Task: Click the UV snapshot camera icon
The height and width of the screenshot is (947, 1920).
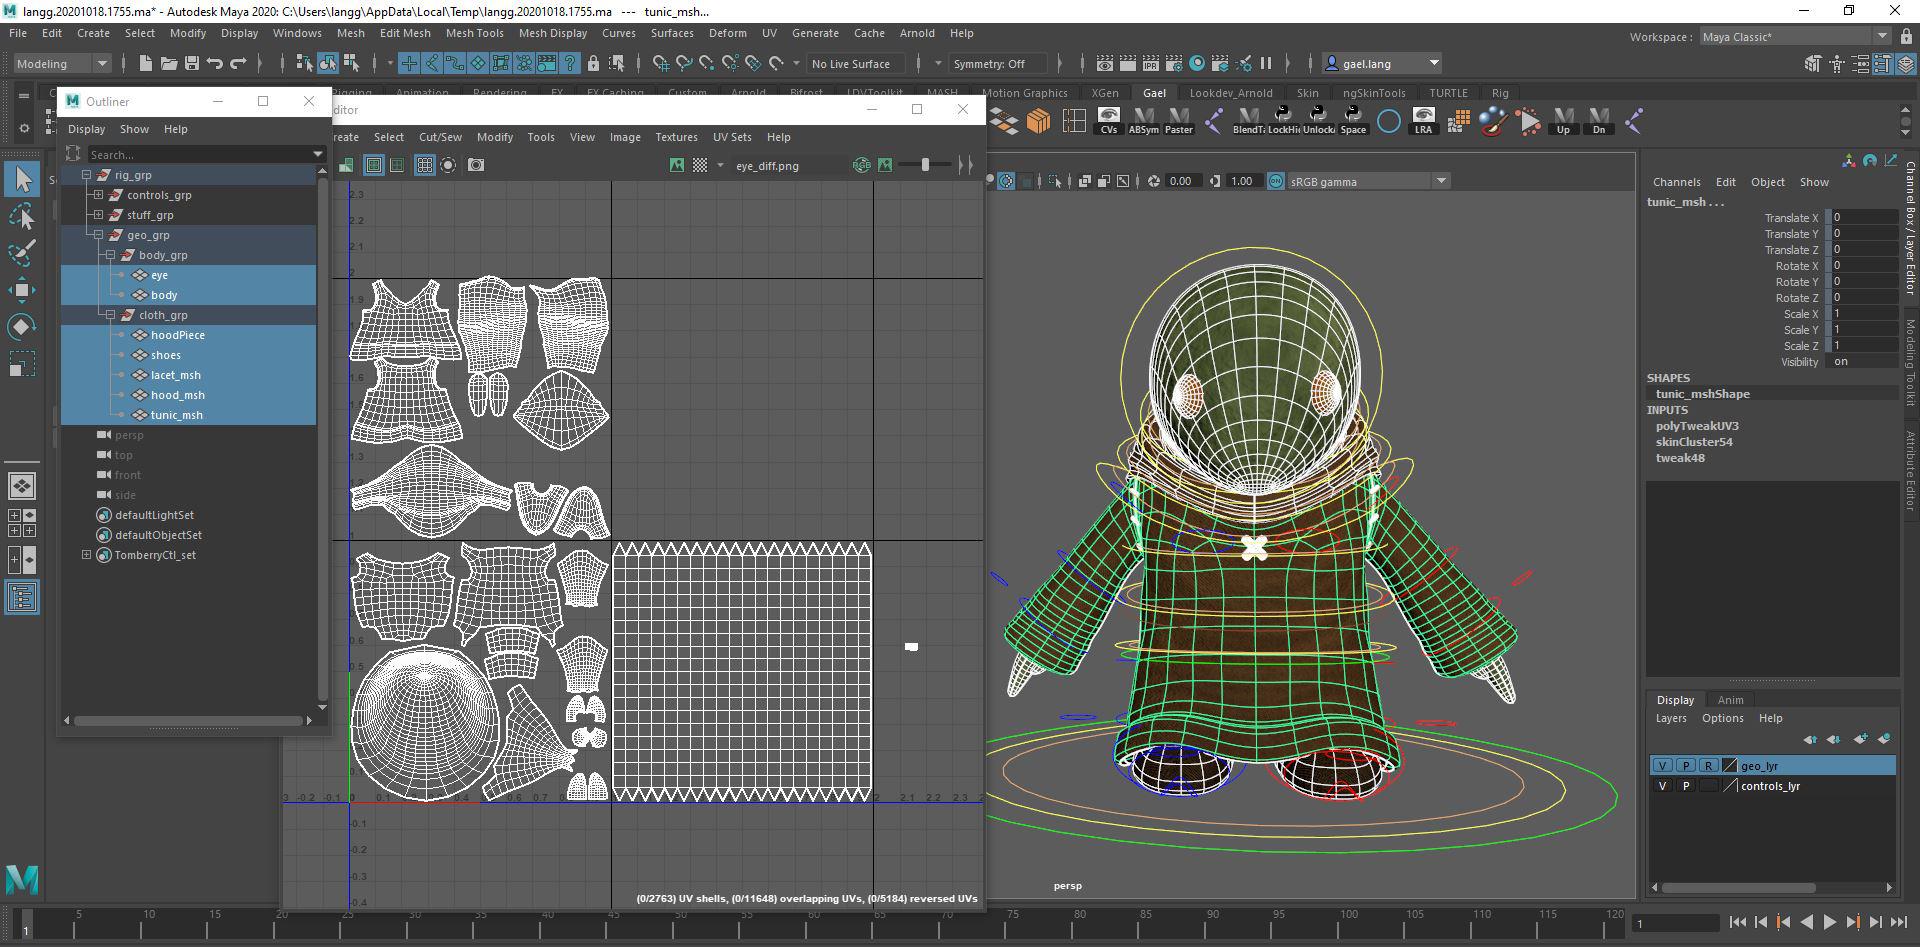Action: pyautogui.click(x=476, y=165)
